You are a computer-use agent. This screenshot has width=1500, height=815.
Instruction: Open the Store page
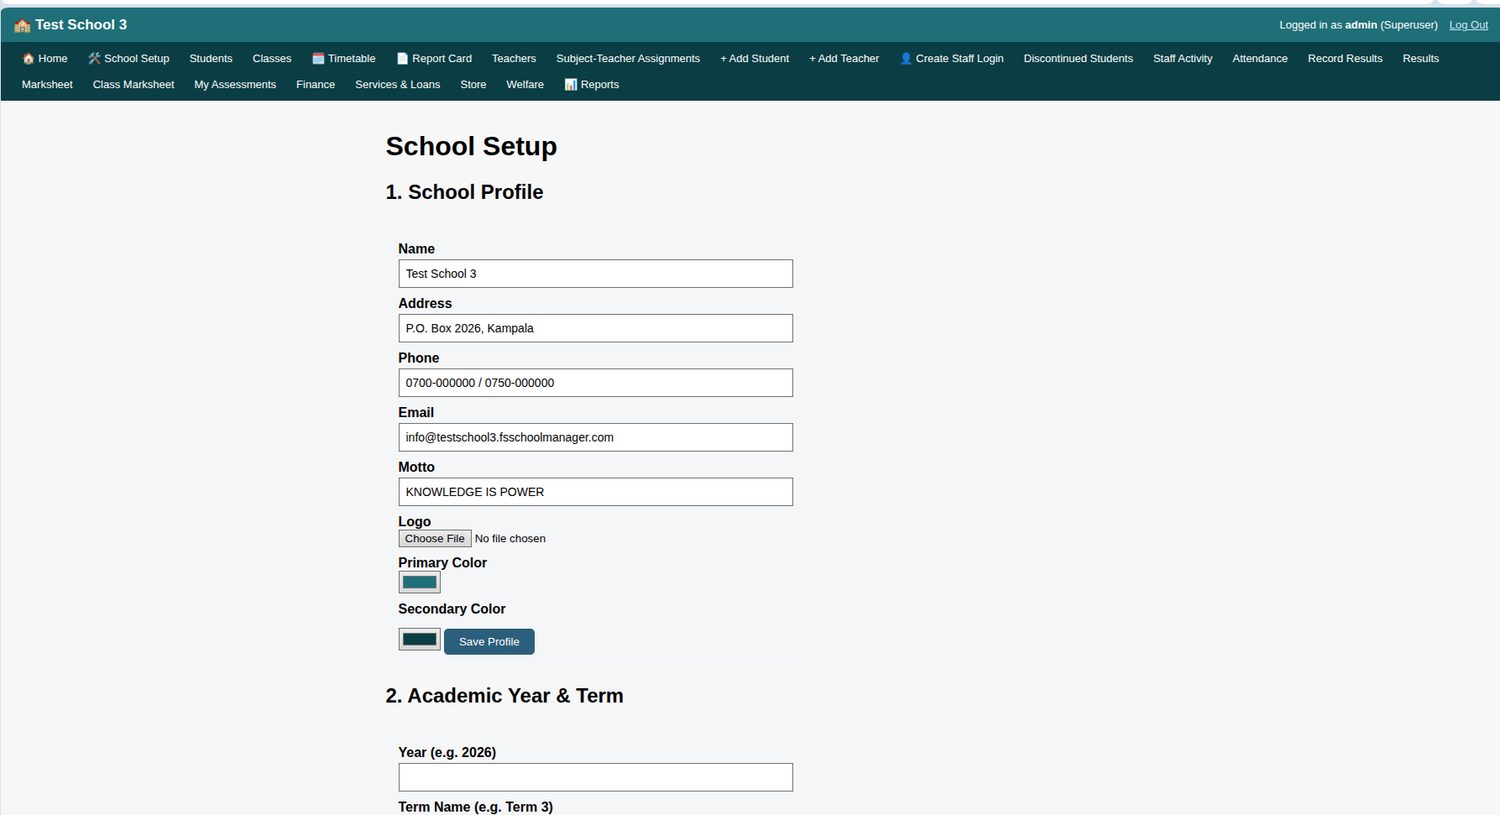click(473, 85)
